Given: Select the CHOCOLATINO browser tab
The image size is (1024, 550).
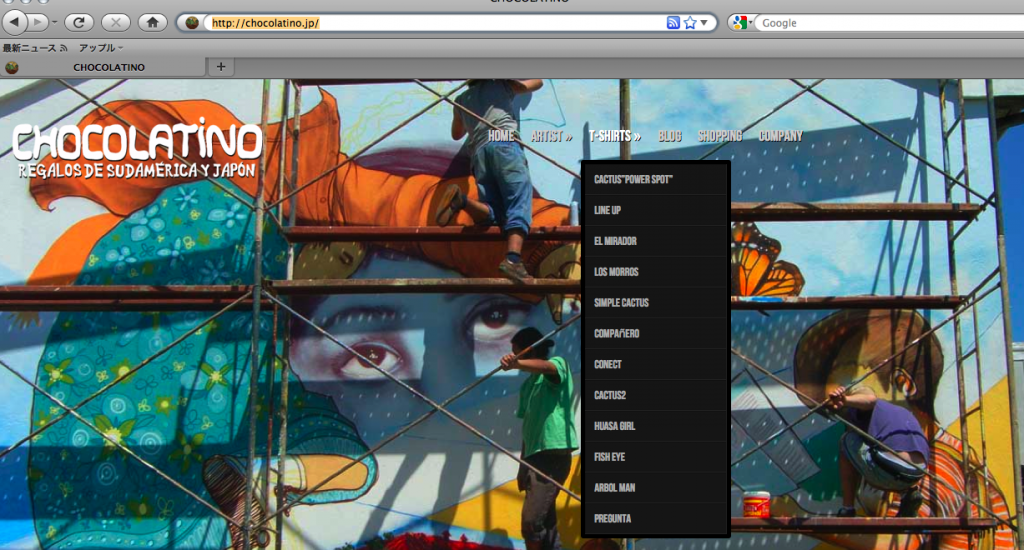Looking at the screenshot, I should [x=103, y=67].
